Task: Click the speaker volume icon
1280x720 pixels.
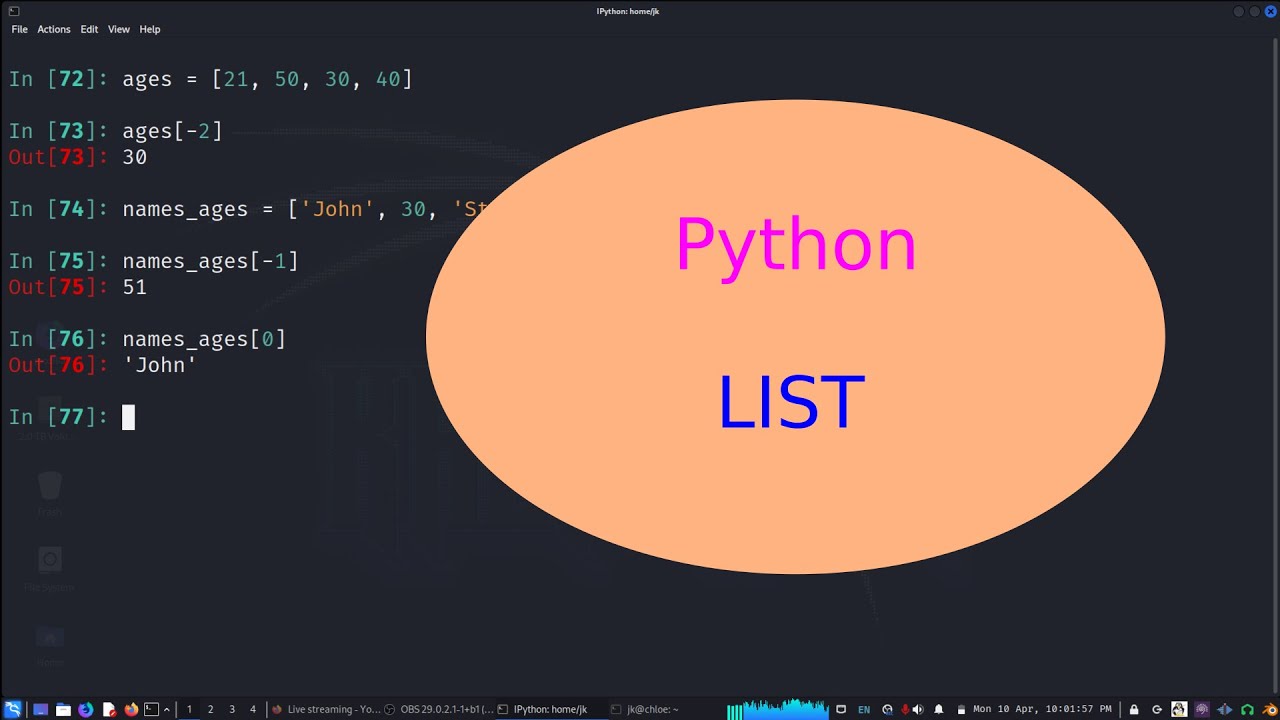Action: pyautogui.click(x=918, y=709)
